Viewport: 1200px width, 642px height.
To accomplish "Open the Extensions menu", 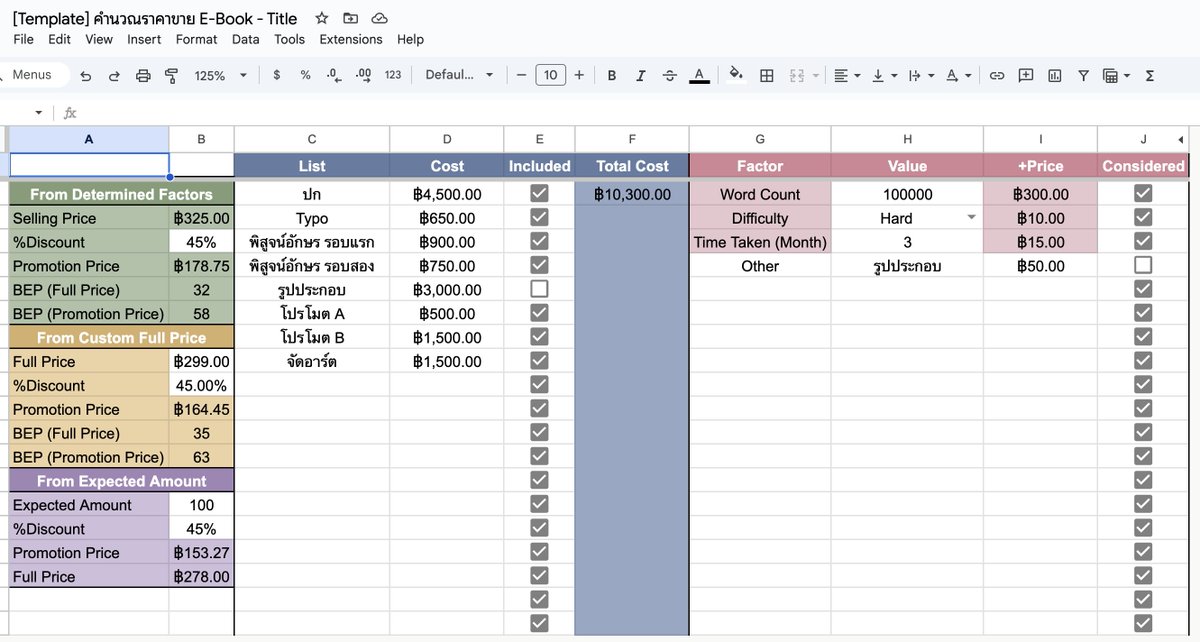I will pyautogui.click(x=351, y=39).
